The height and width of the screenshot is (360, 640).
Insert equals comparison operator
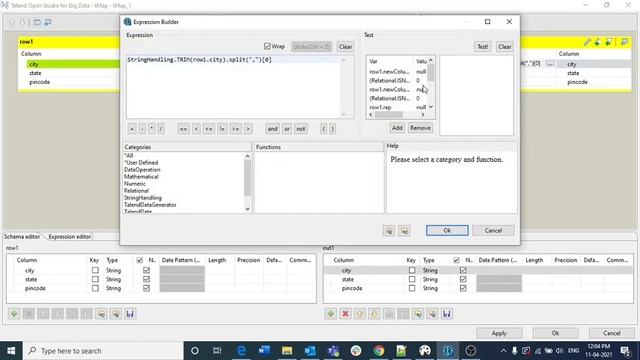point(183,129)
